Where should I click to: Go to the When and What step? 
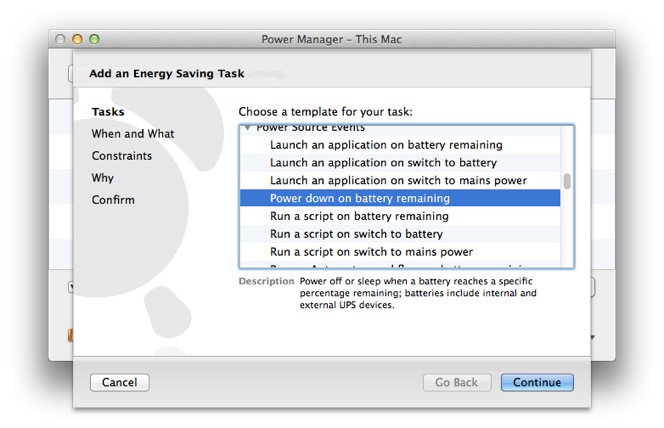(x=133, y=134)
